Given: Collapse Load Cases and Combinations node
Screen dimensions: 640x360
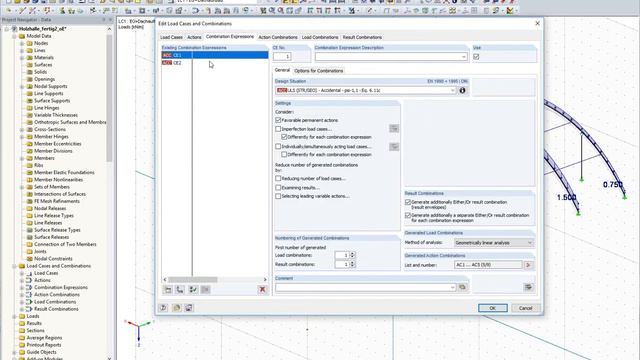Looking at the screenshot, I should [x=14, y=266].
